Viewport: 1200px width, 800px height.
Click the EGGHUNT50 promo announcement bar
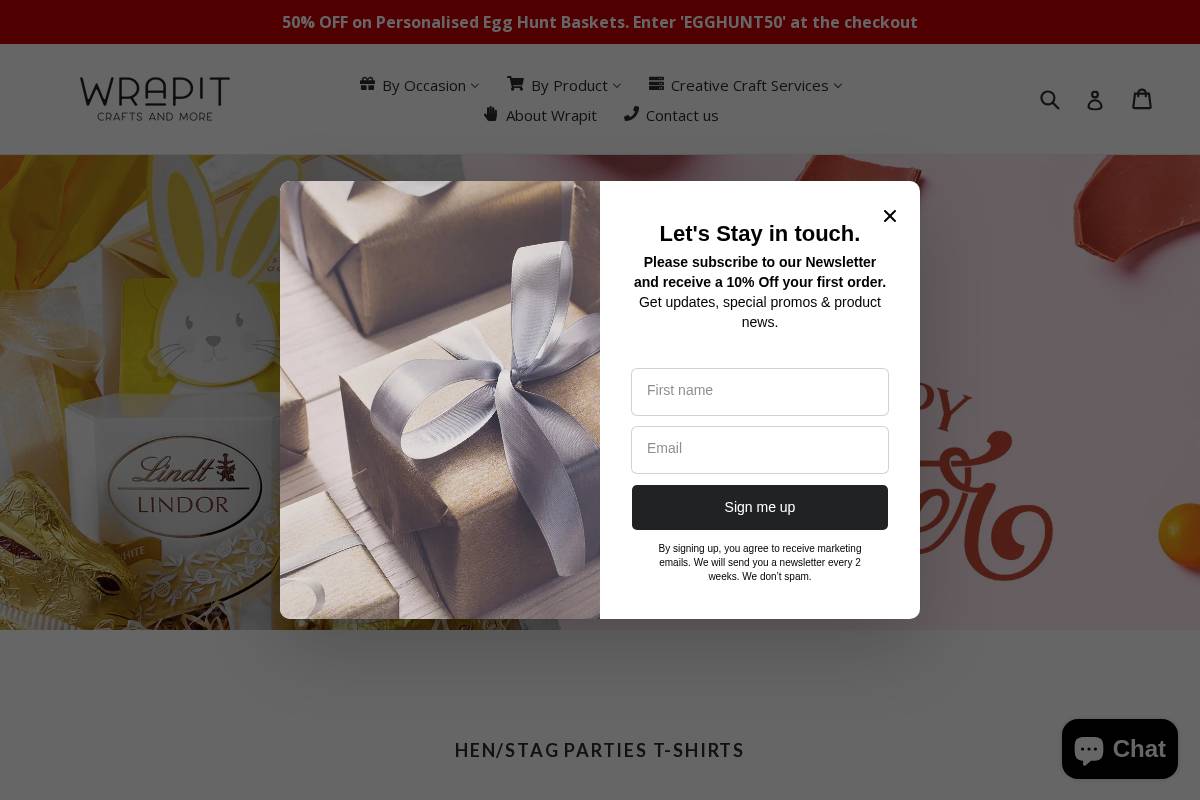click(600, 22)
